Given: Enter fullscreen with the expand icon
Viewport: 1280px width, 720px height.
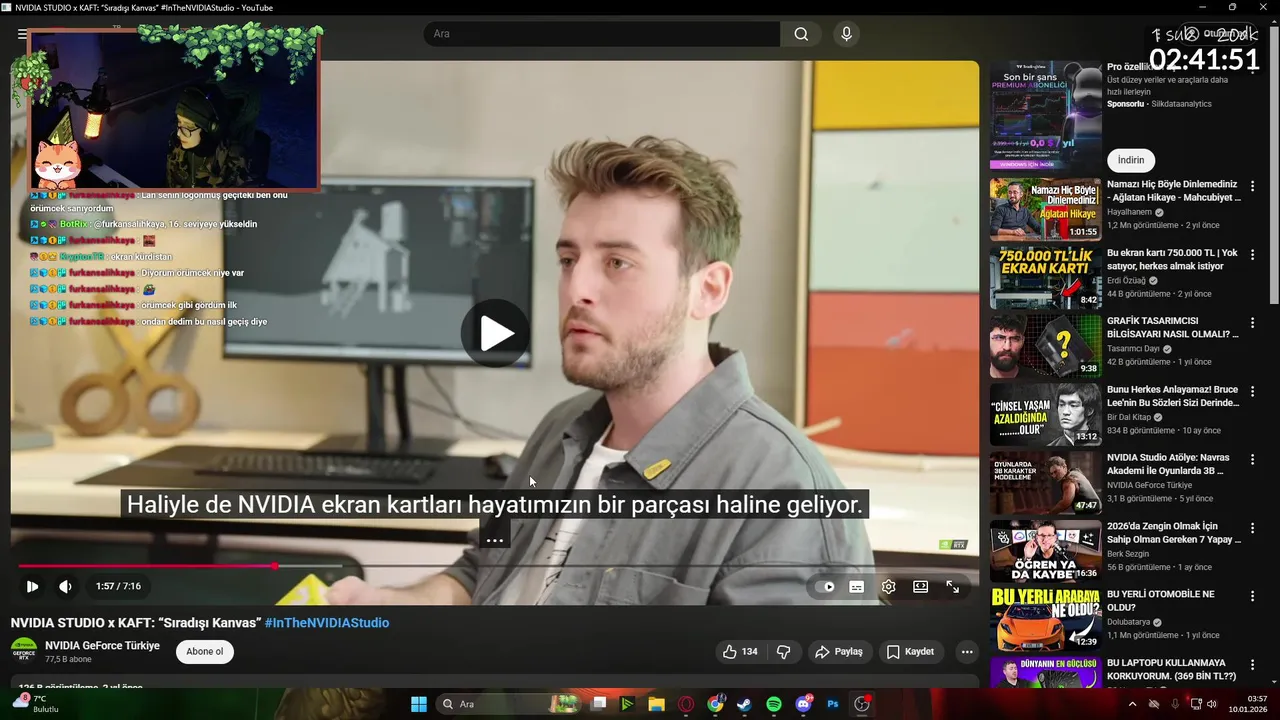Looking at the screenshot, I should coord(953,587).
